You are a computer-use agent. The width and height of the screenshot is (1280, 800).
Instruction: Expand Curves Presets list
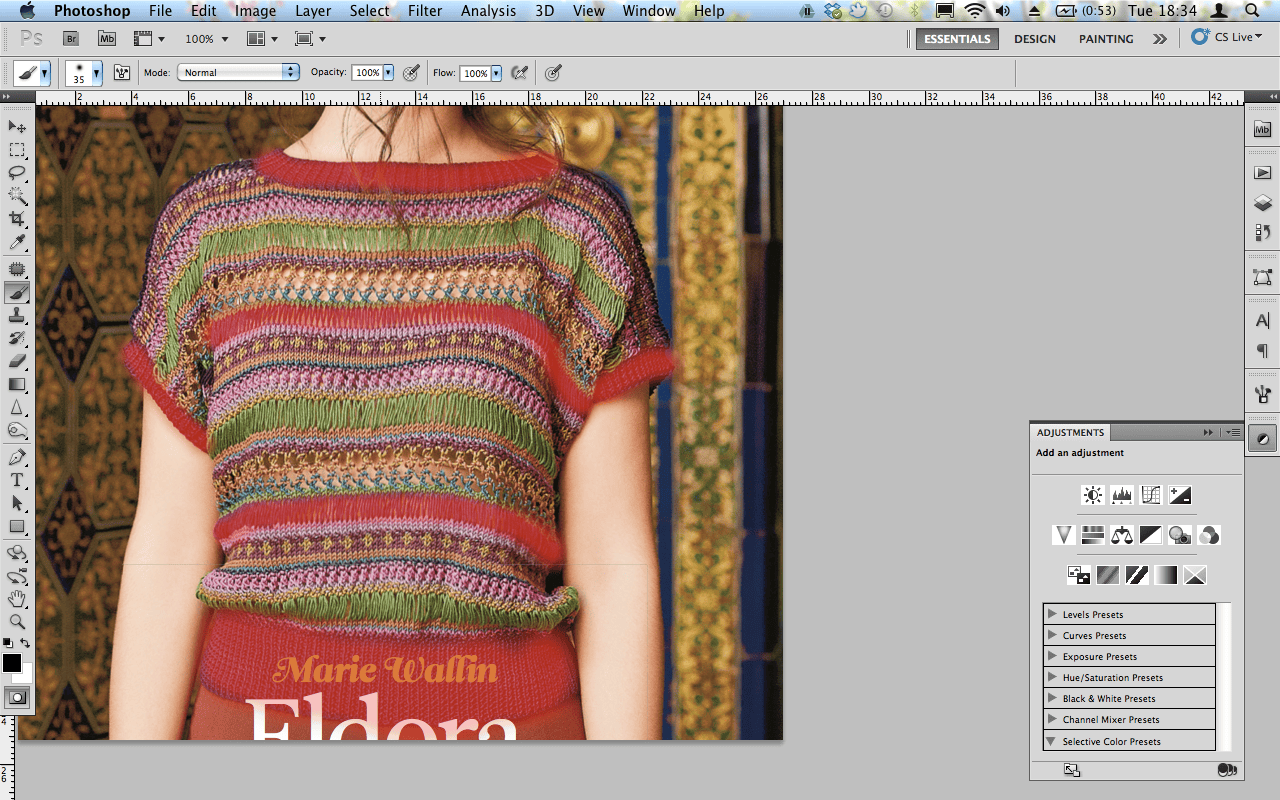(1052, 635)
